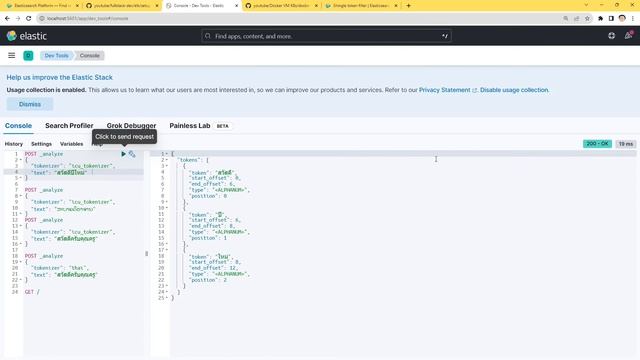Collapse the root object at output line 1
Screen dimensions: 640x360
167,154
